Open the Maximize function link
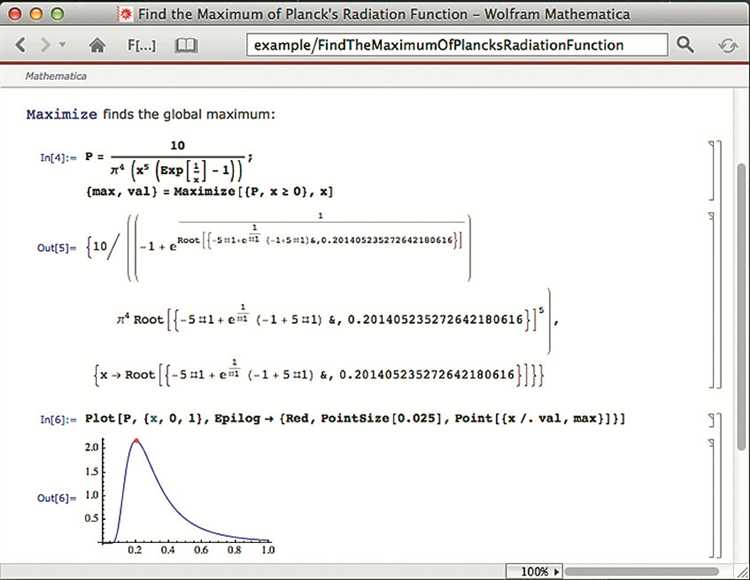 (62, 115)
